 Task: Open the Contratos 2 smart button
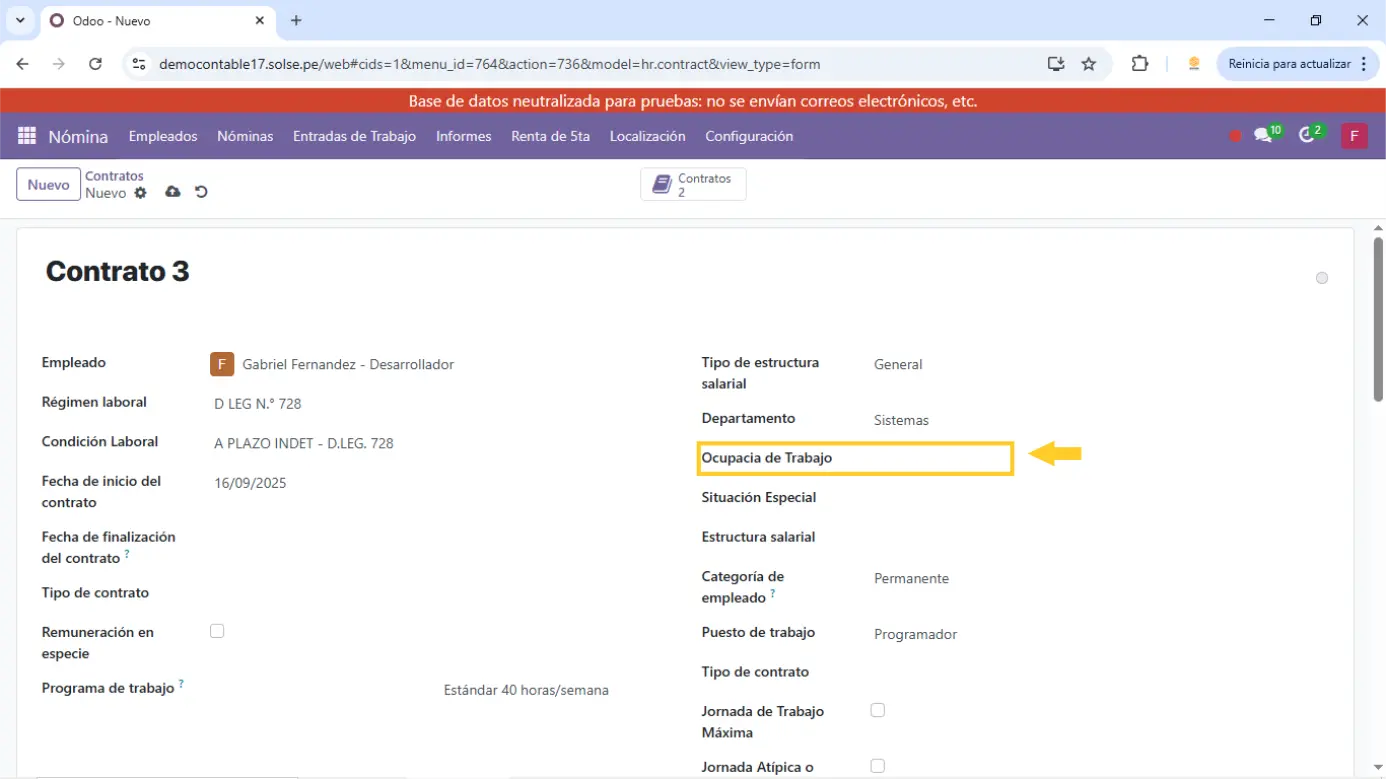click(693, 185)
